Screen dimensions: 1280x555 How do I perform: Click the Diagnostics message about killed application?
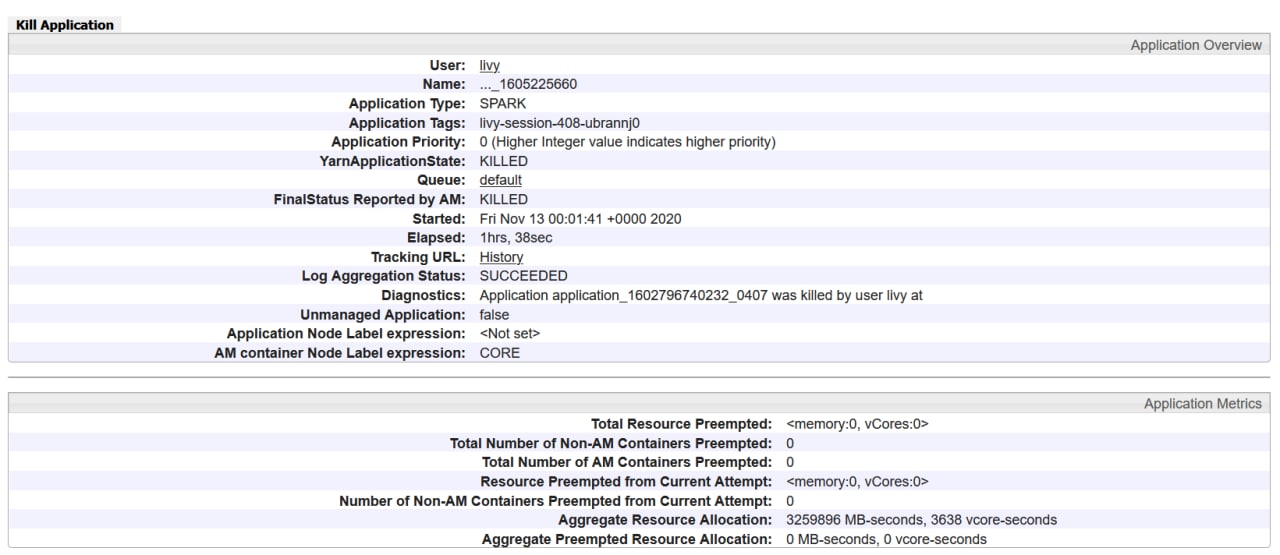point(700,295)
